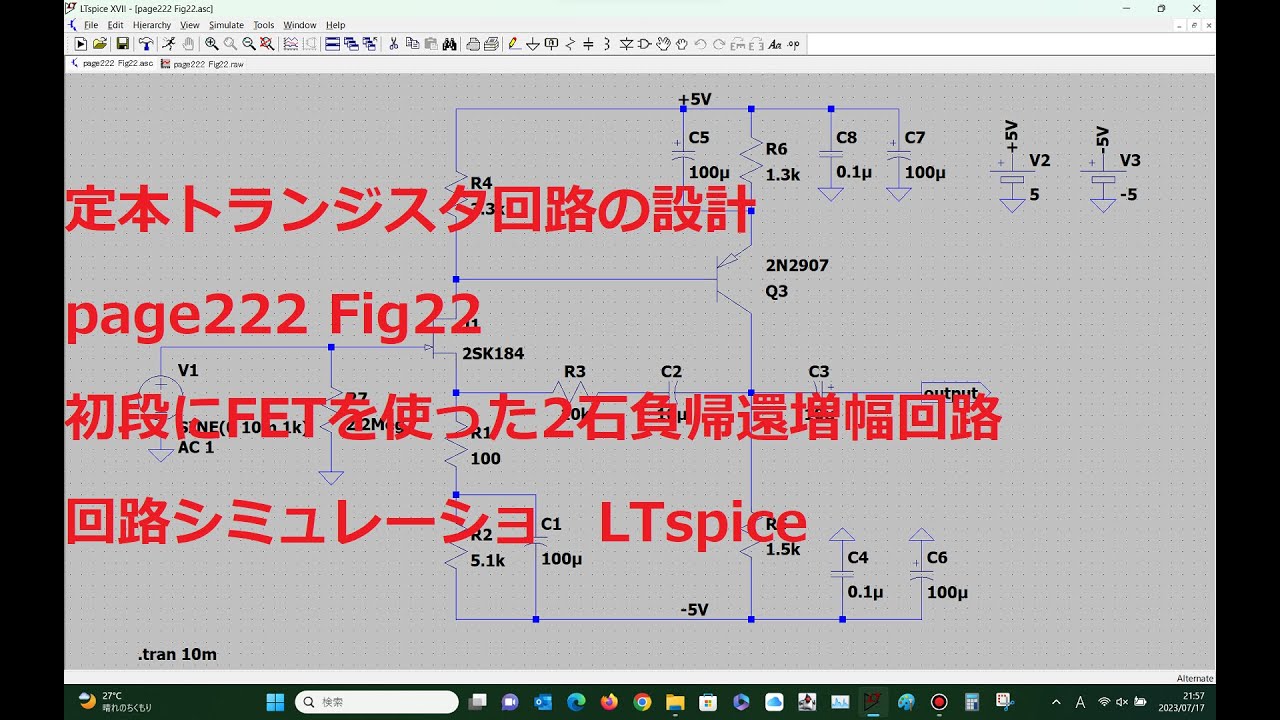Switch to the page222 Fig22.raw tab
The image size is (1280, 720).
202,63
